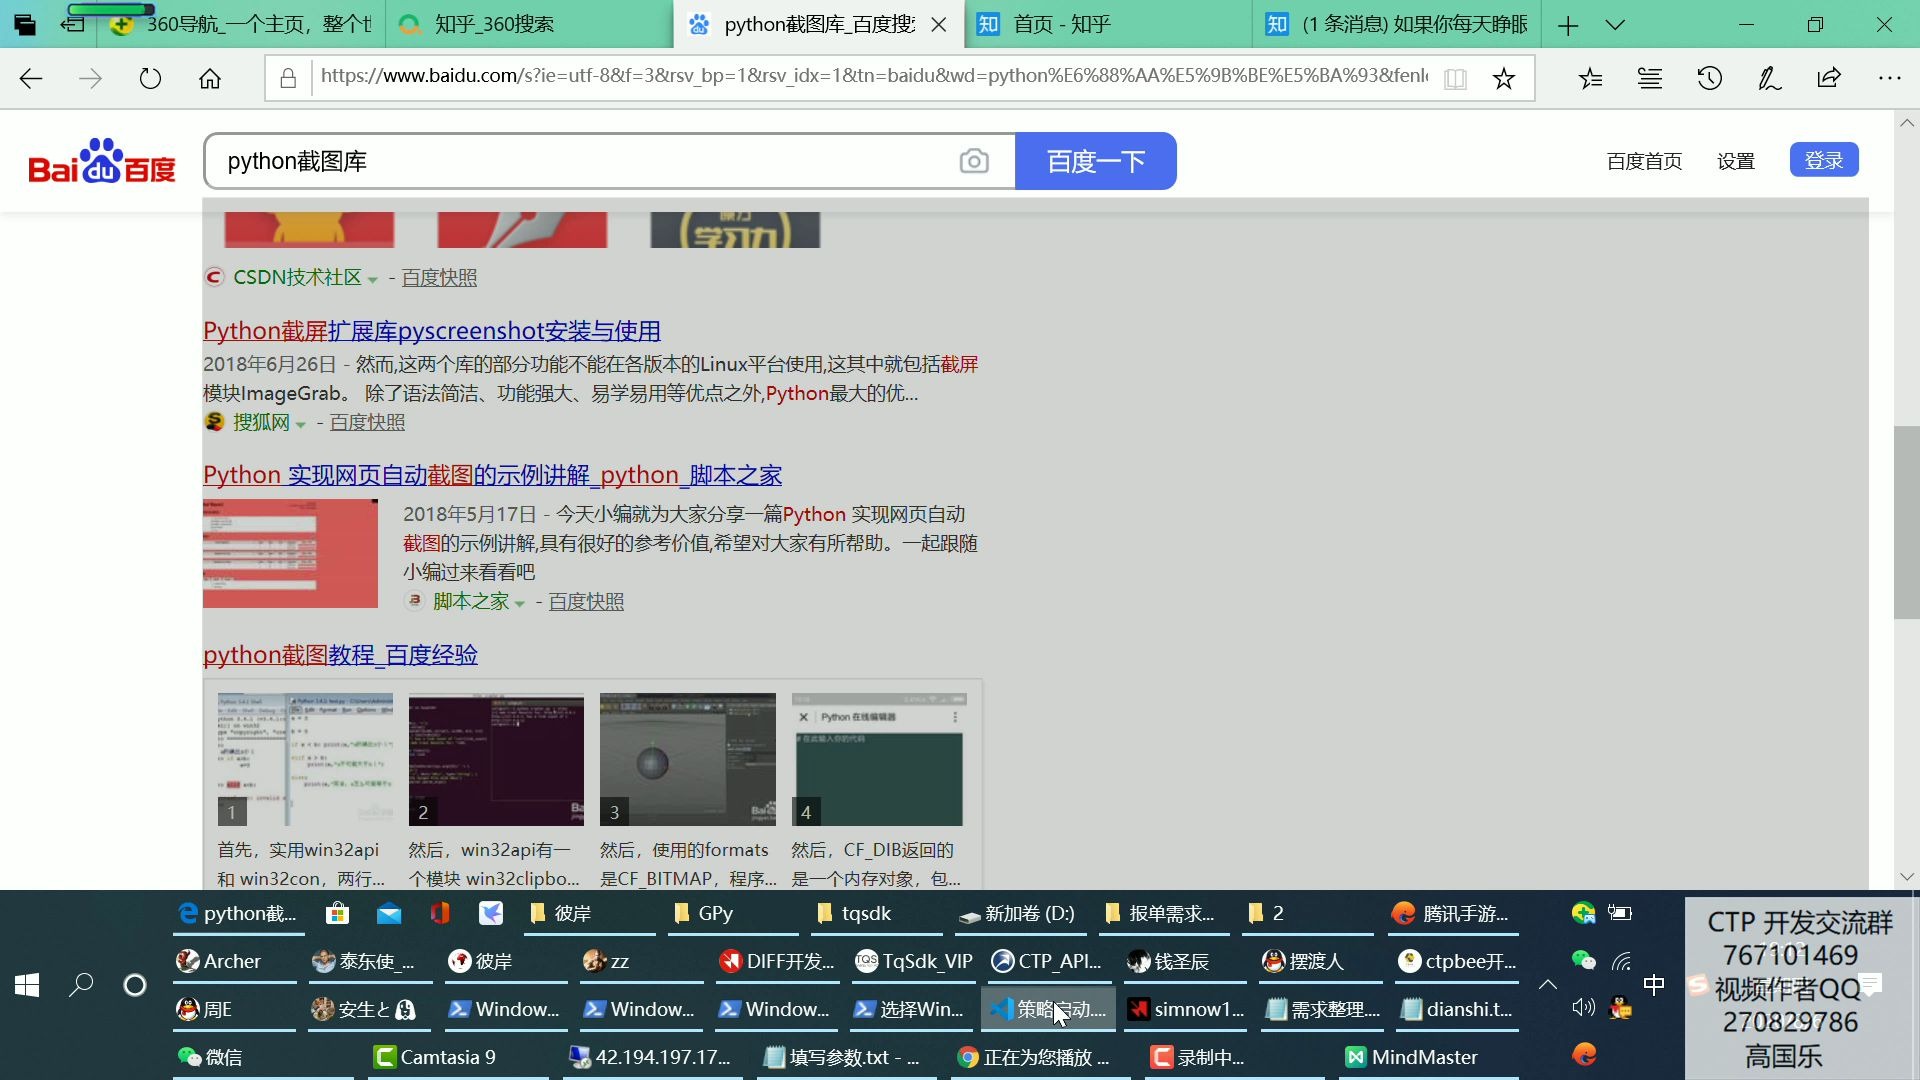Viewport: 1920px width, 1080px height.
Task: Open 百度首页 link
Action: (x=1644, y=161)
